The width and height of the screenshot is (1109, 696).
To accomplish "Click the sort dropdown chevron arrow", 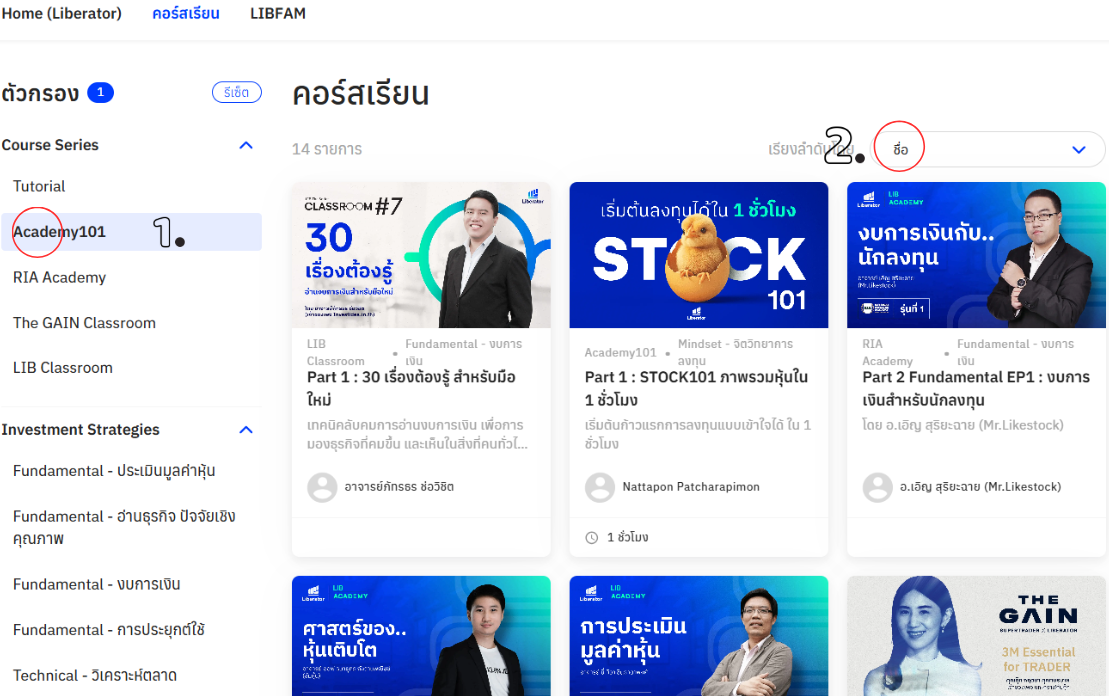I will point(1079,149).
